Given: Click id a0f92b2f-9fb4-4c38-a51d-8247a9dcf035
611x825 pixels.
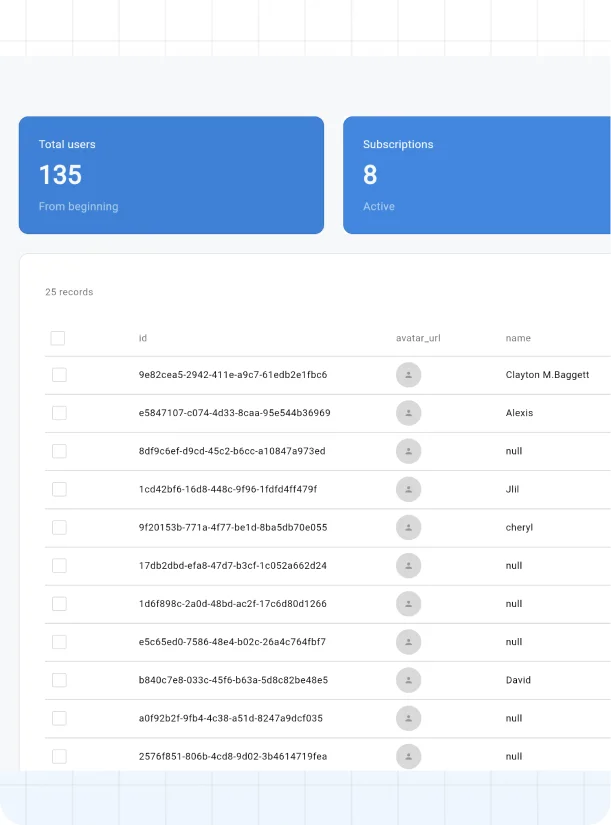Looking at the screenshot, I should pos(231,718).
